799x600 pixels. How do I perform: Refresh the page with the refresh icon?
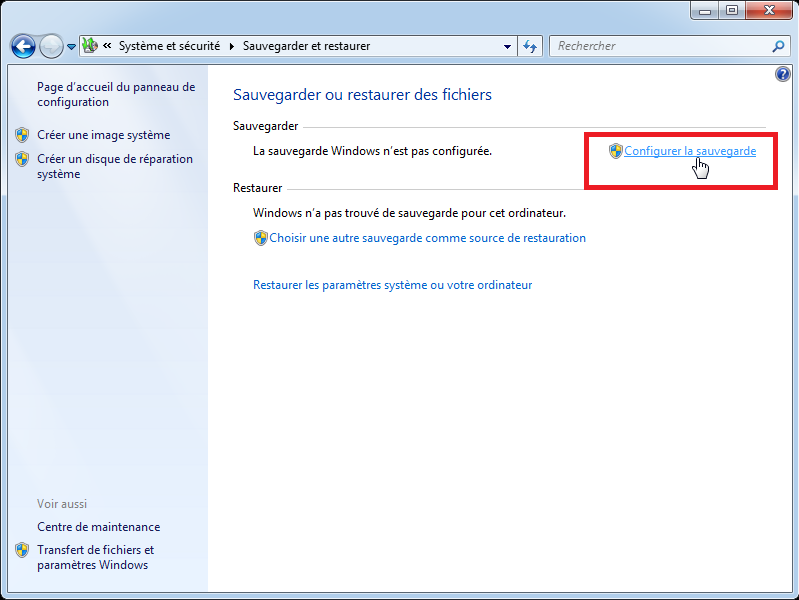point(530,46)
